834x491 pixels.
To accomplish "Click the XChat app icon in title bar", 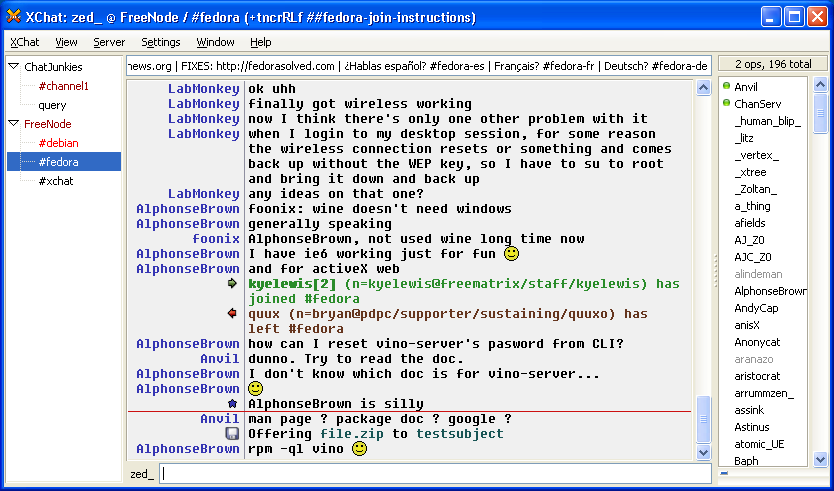I will point(14,16).
